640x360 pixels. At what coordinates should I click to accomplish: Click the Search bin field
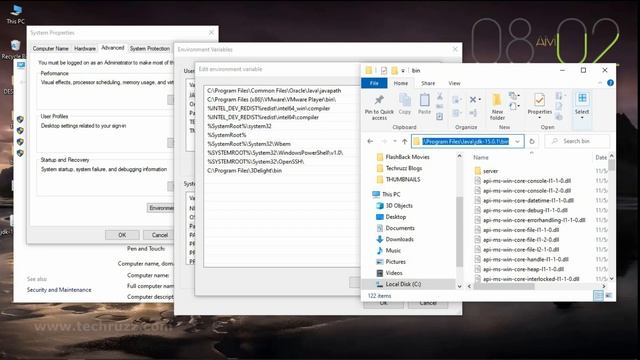click(x=577, y=141)
